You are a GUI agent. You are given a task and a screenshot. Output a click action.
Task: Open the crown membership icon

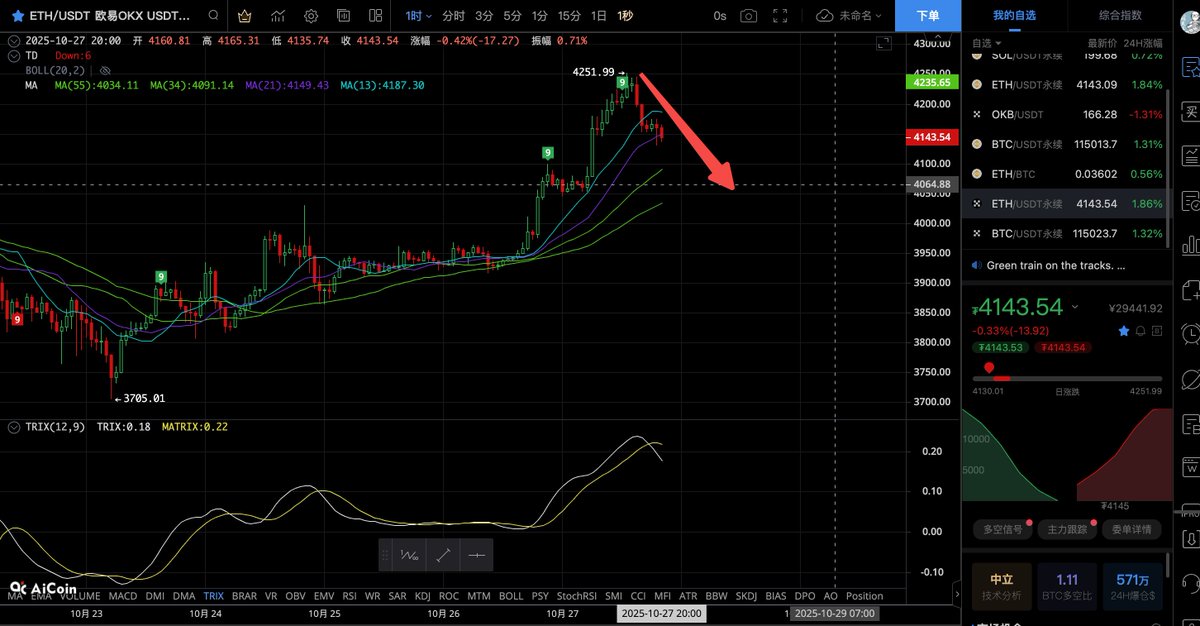245,16
